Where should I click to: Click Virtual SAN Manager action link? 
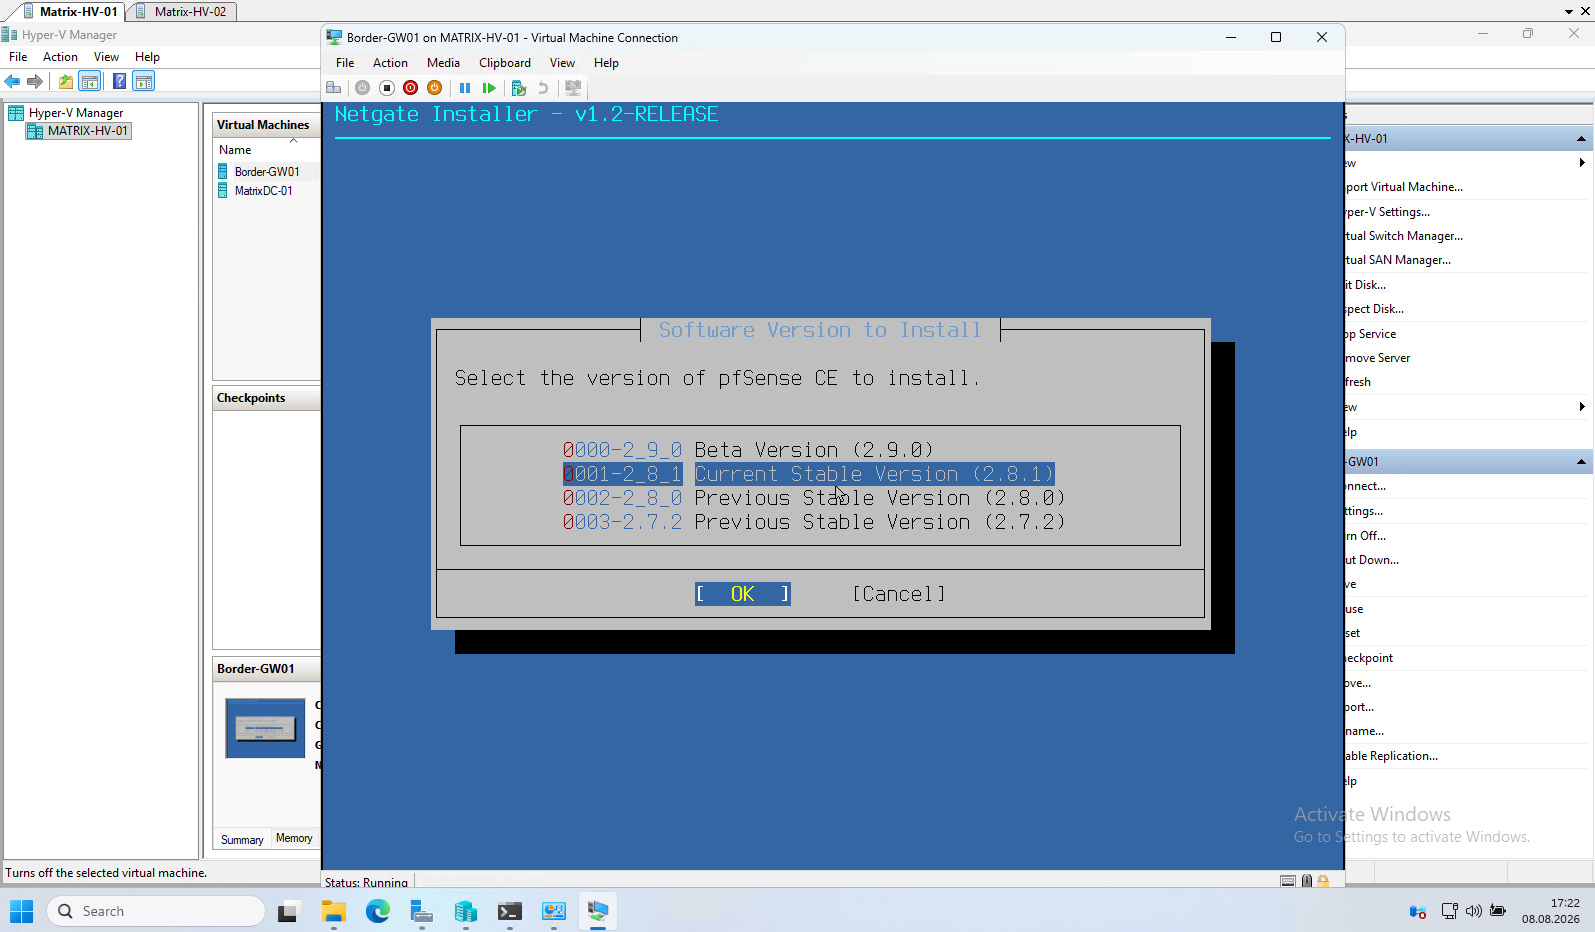[1398, 260]
